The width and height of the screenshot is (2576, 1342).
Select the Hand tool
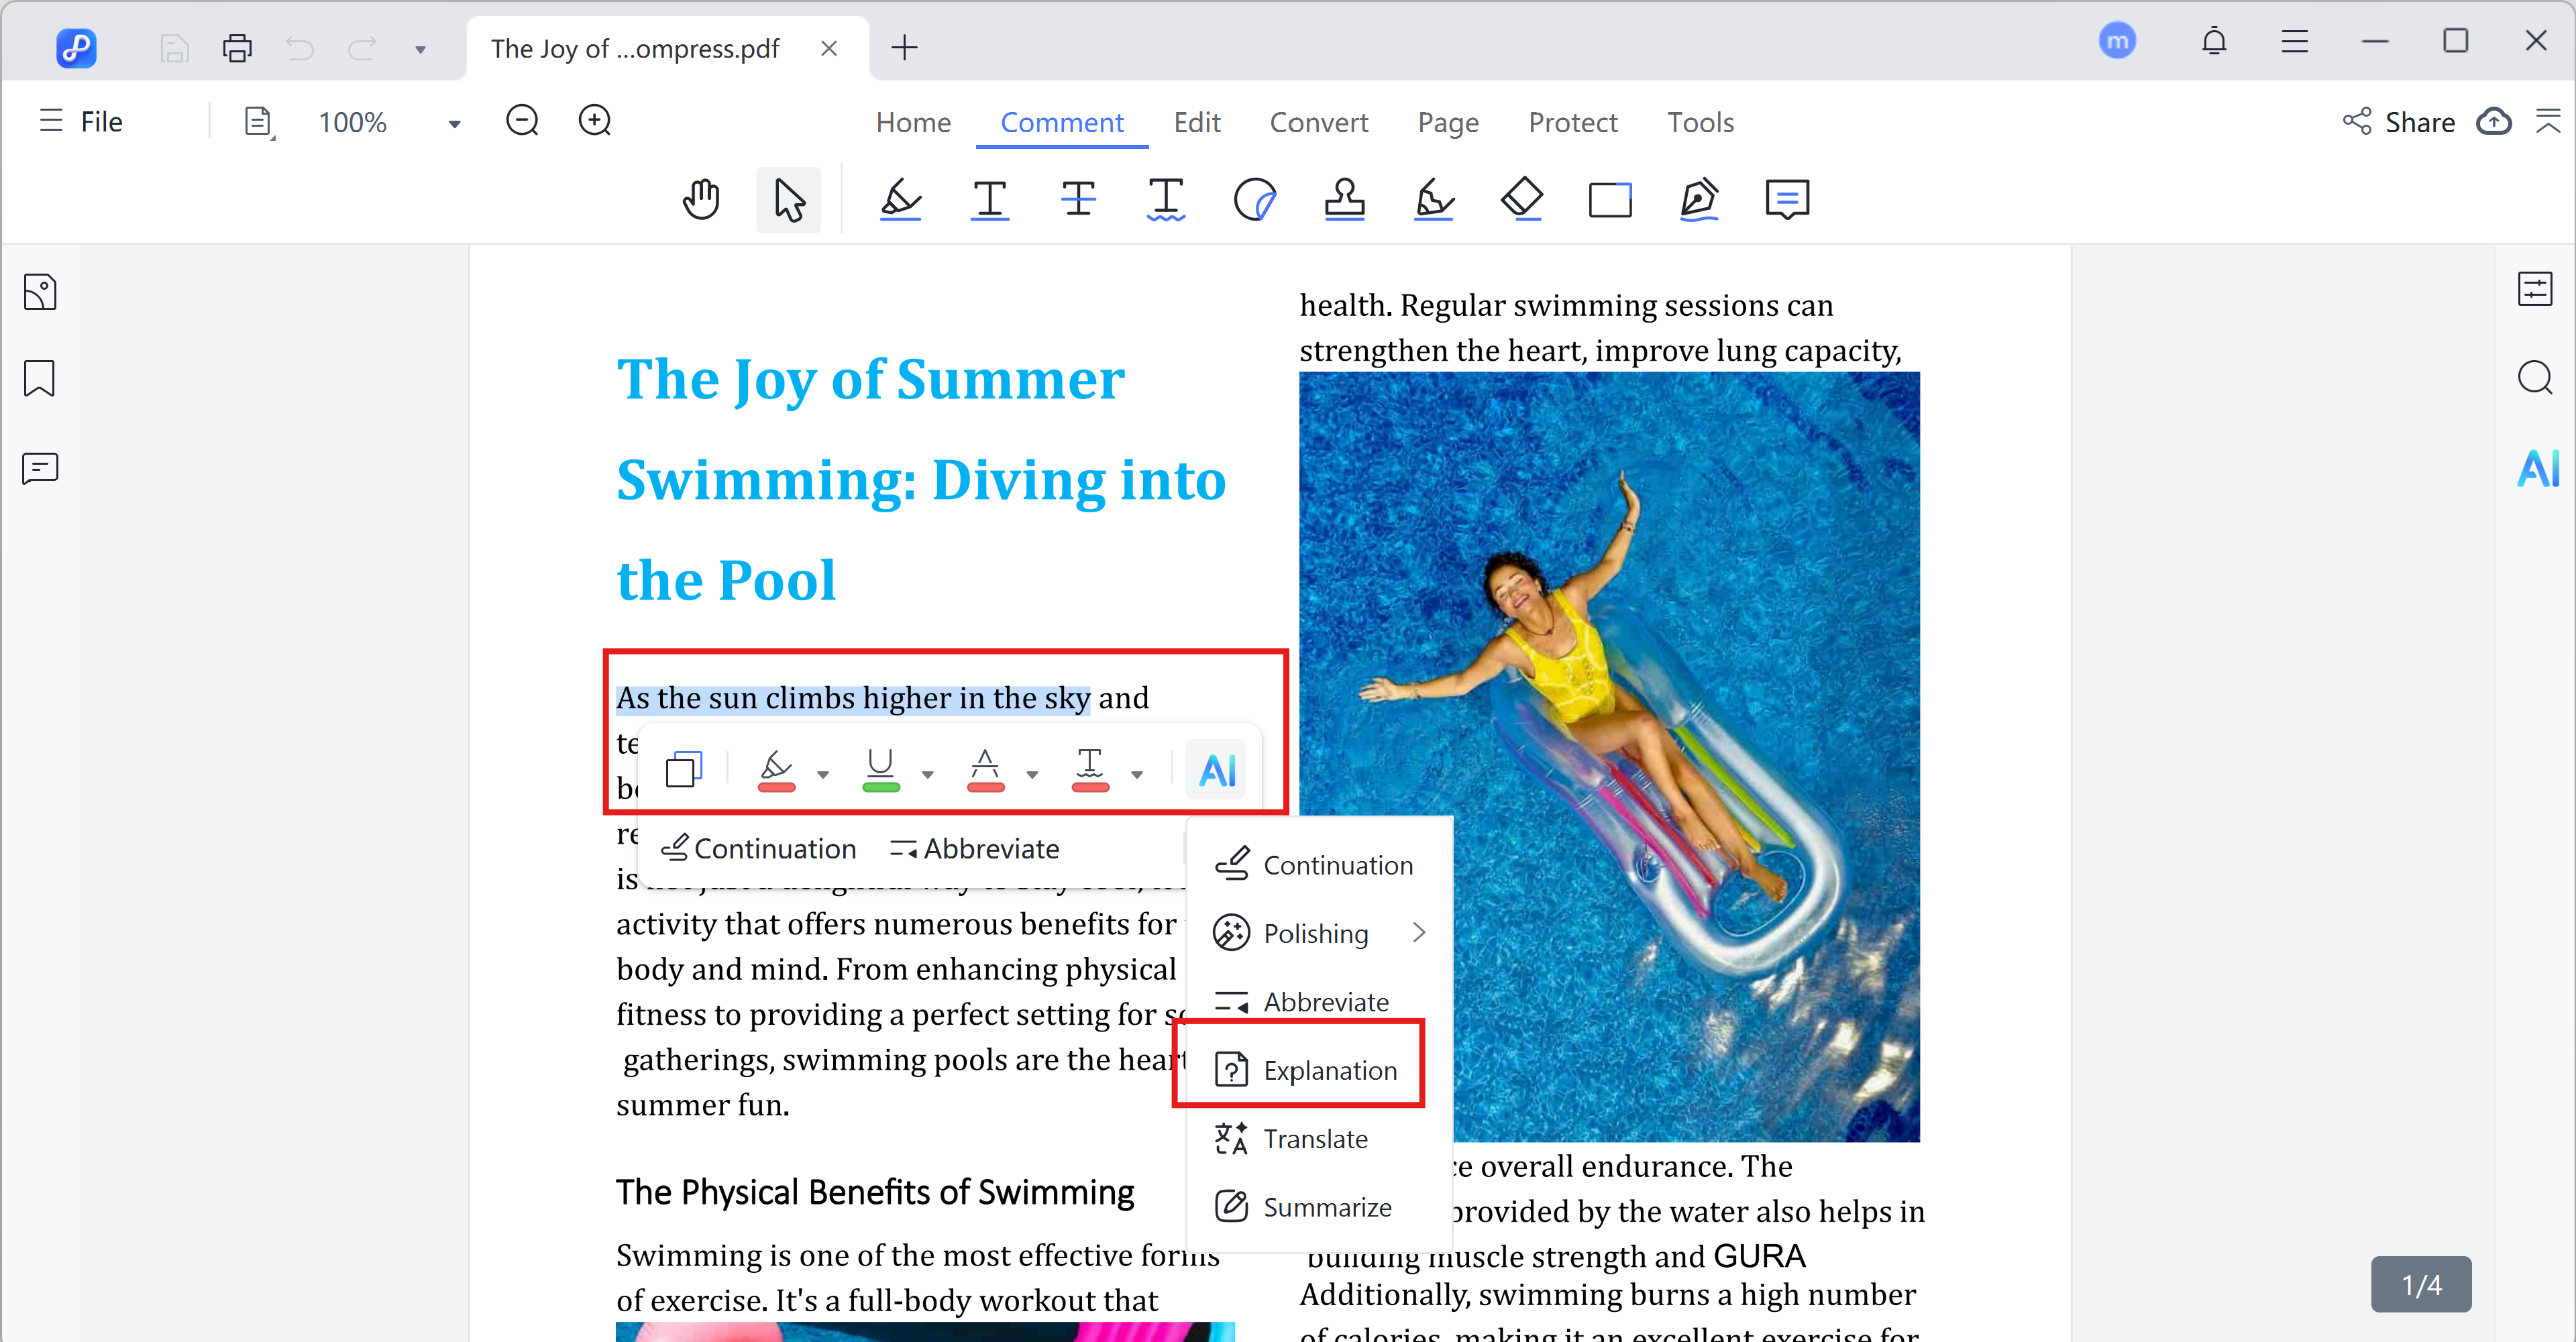click(701, 199)
